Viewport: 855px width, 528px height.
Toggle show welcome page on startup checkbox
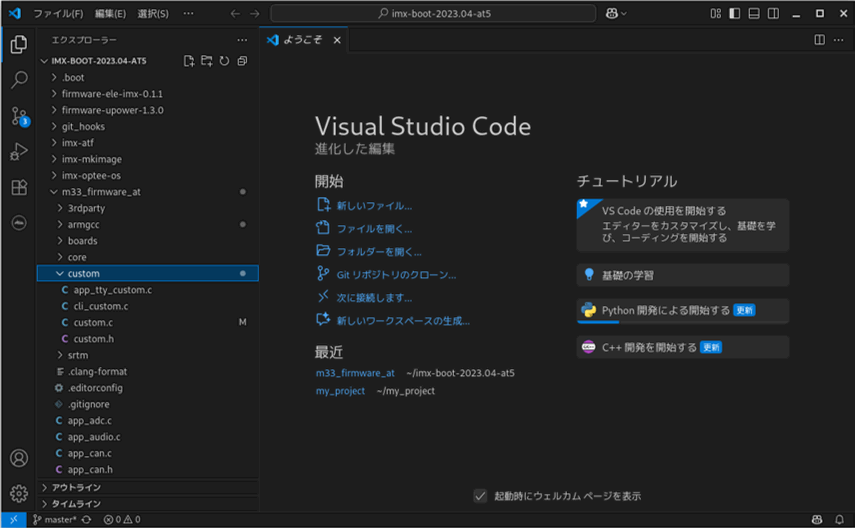tap(480, 496)
